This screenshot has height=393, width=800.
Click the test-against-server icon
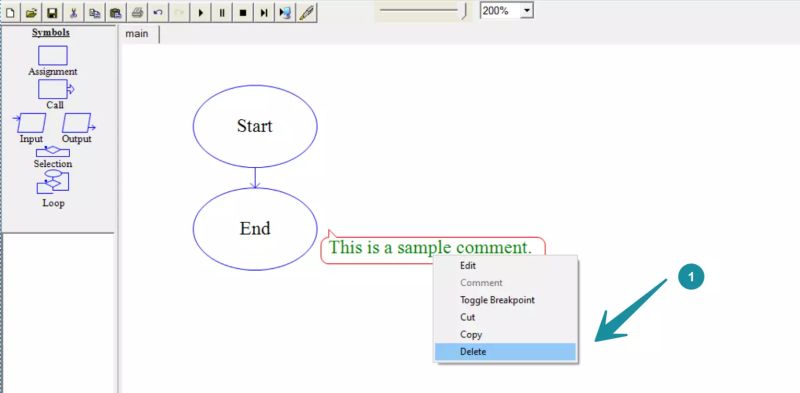click(285, 13)
